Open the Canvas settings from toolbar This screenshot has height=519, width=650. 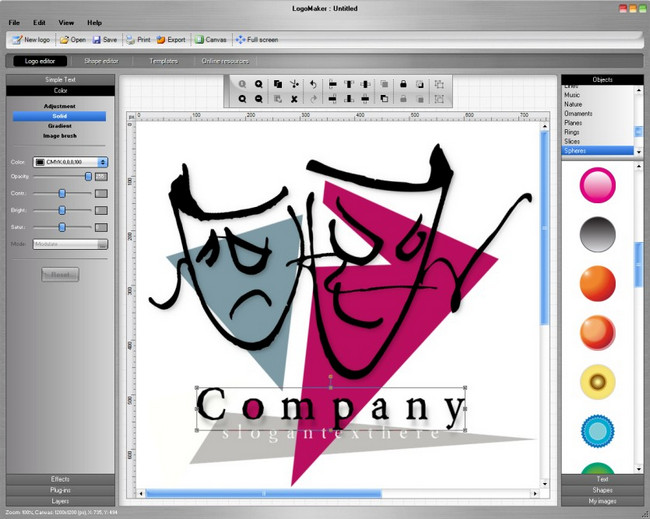[x=211, y=40]
